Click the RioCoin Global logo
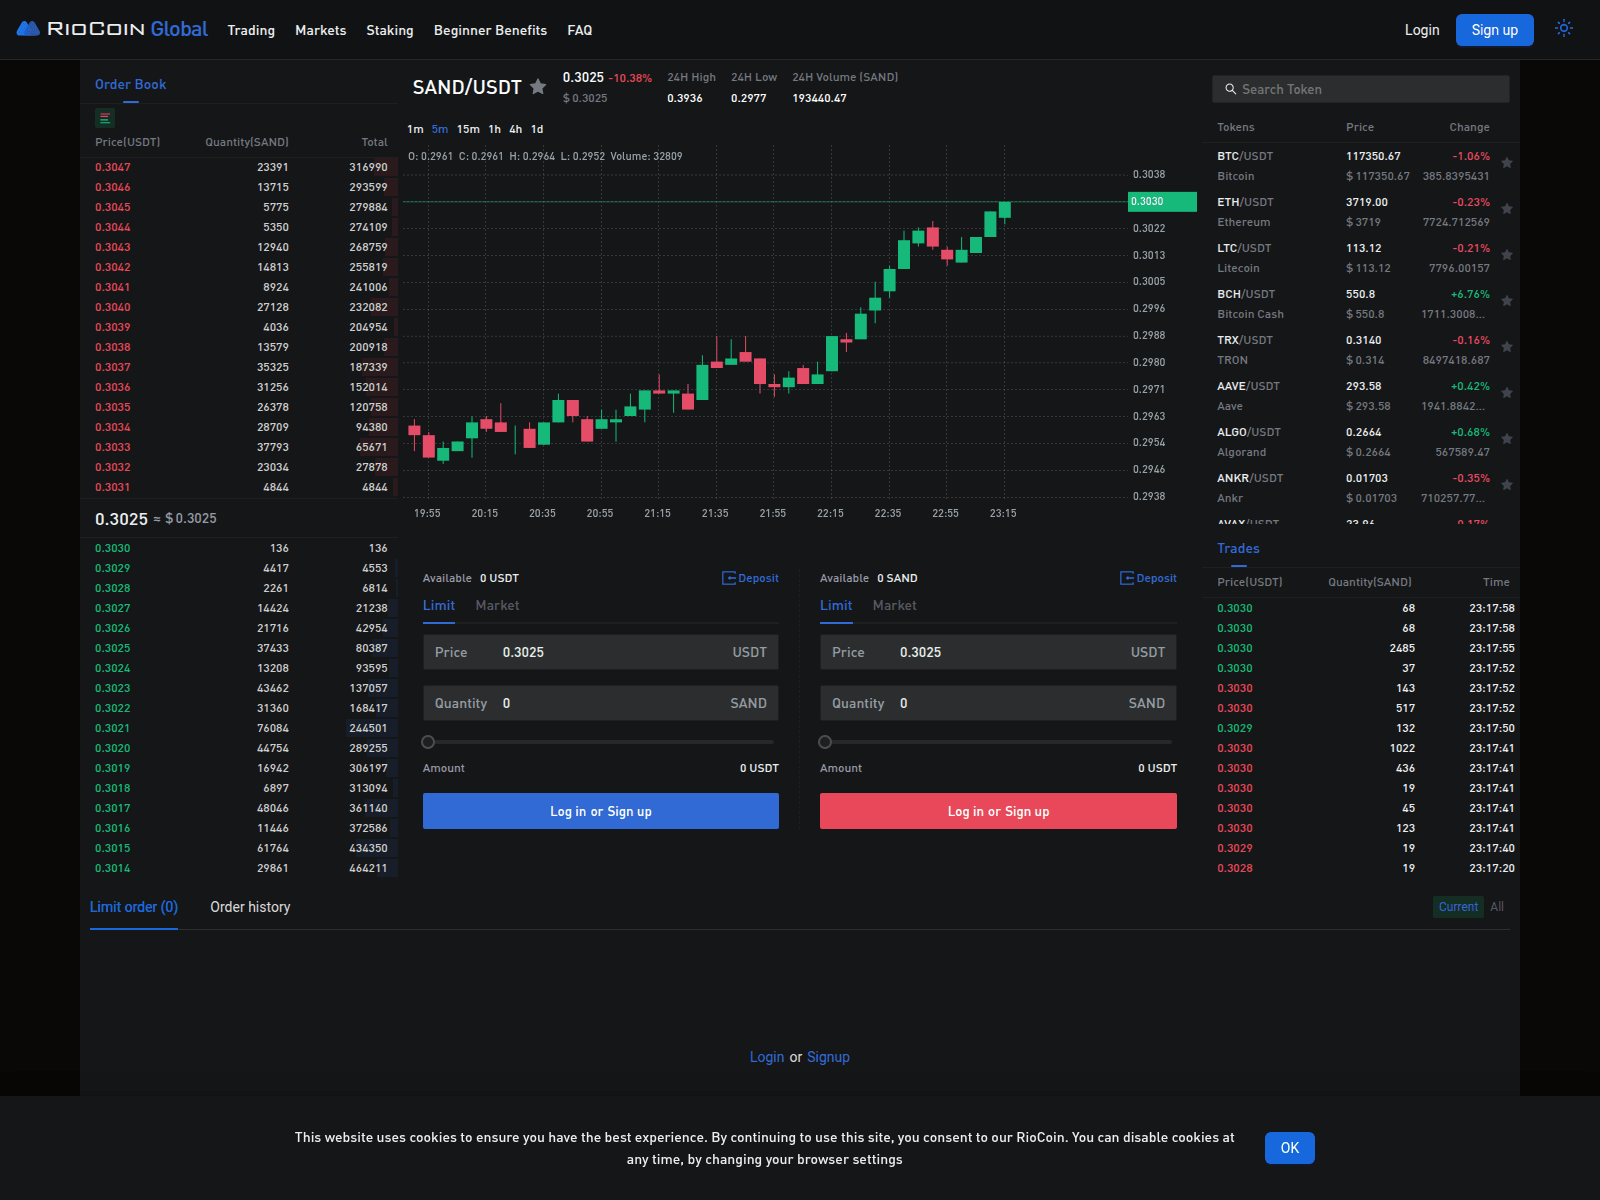The image size is (1600, 1200). click(112, 29)
